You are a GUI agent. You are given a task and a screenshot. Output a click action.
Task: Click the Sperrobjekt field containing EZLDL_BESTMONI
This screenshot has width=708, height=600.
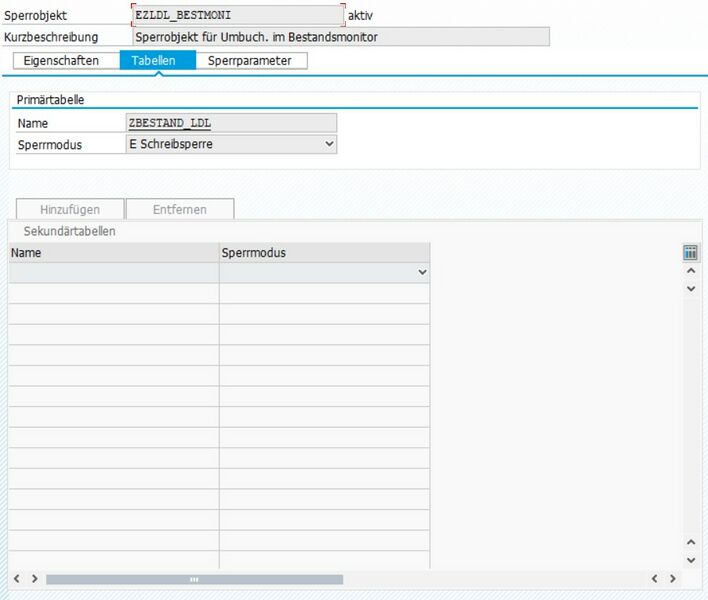click(237, 16)
